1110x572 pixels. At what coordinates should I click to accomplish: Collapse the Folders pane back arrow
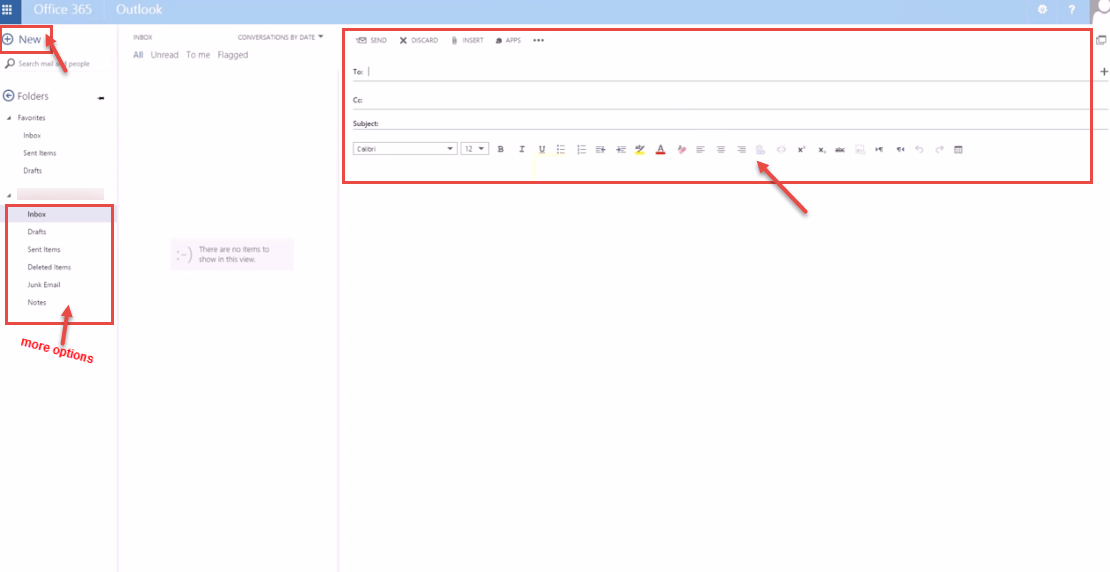(8, 96)
